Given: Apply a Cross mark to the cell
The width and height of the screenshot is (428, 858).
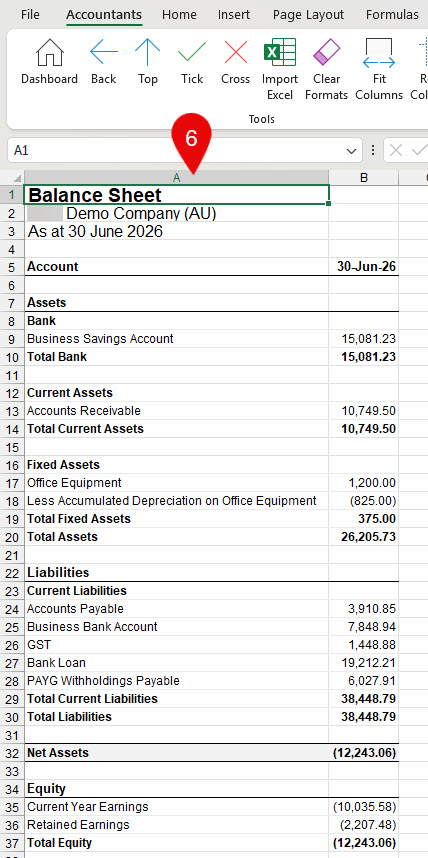Looking at the screenshot, I should pos(235,61).
